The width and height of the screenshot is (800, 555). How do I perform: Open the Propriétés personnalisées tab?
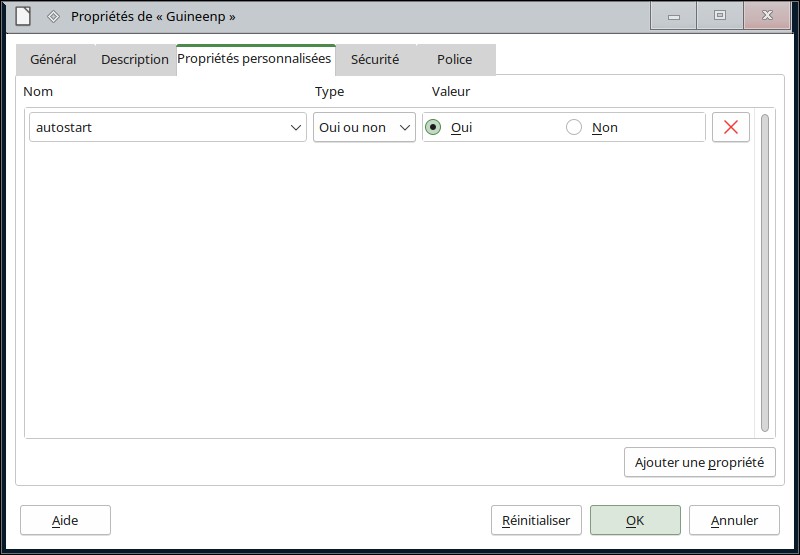pos(255,59)
